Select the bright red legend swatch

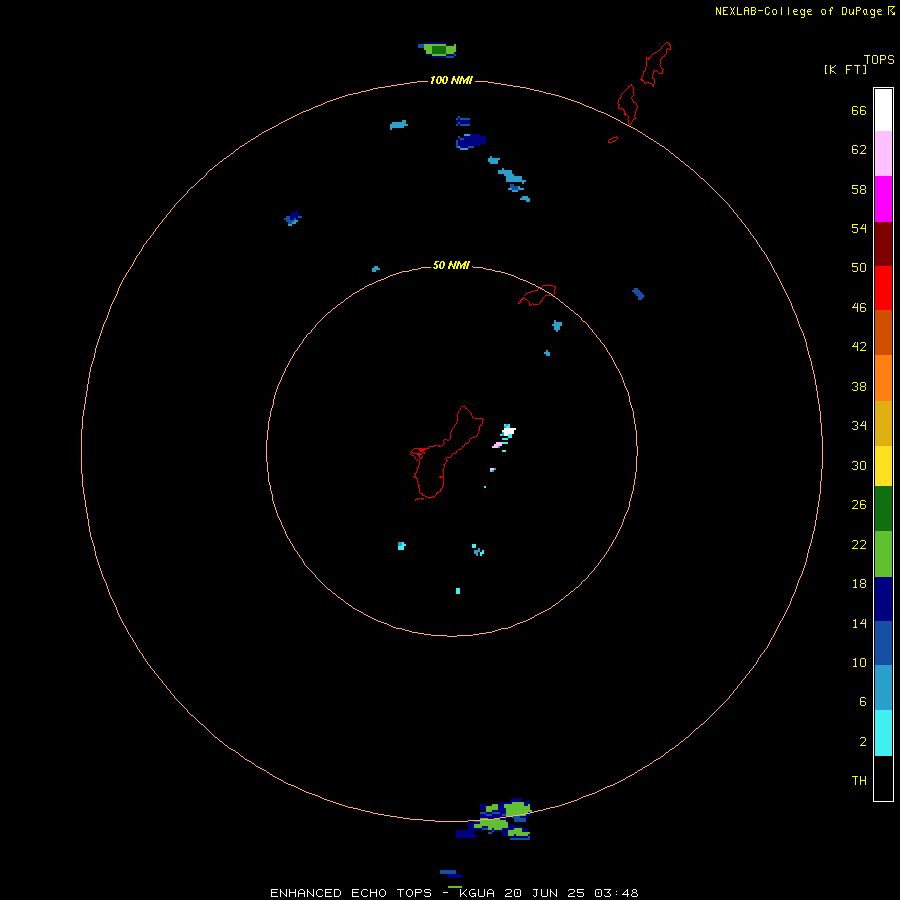coord(883,288)
